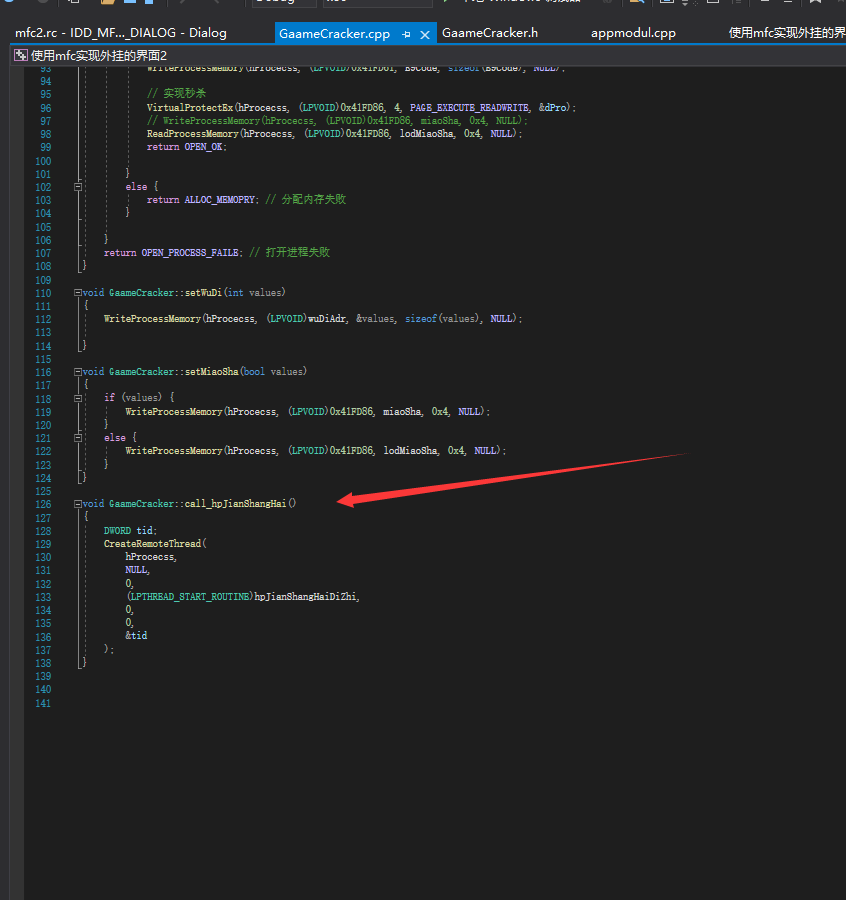
Task: Click OPEN_PROCESS_FAILE in return statement
Action: (190, 253)
